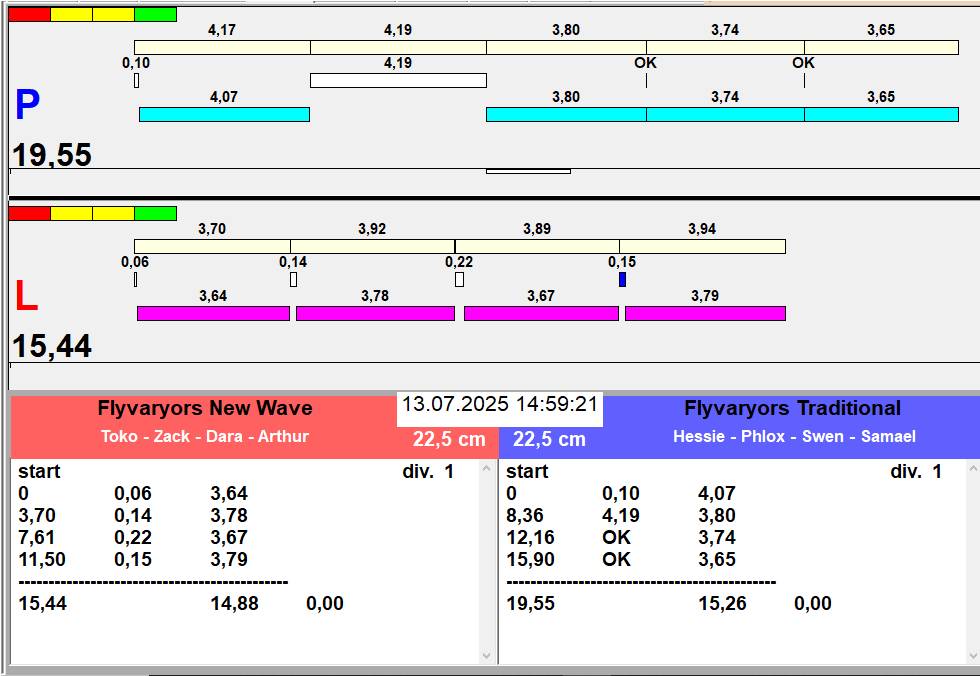980x676 pixels.
Task: Click the 0,22 cell in New Wave table
Action: tap(133, 537)
